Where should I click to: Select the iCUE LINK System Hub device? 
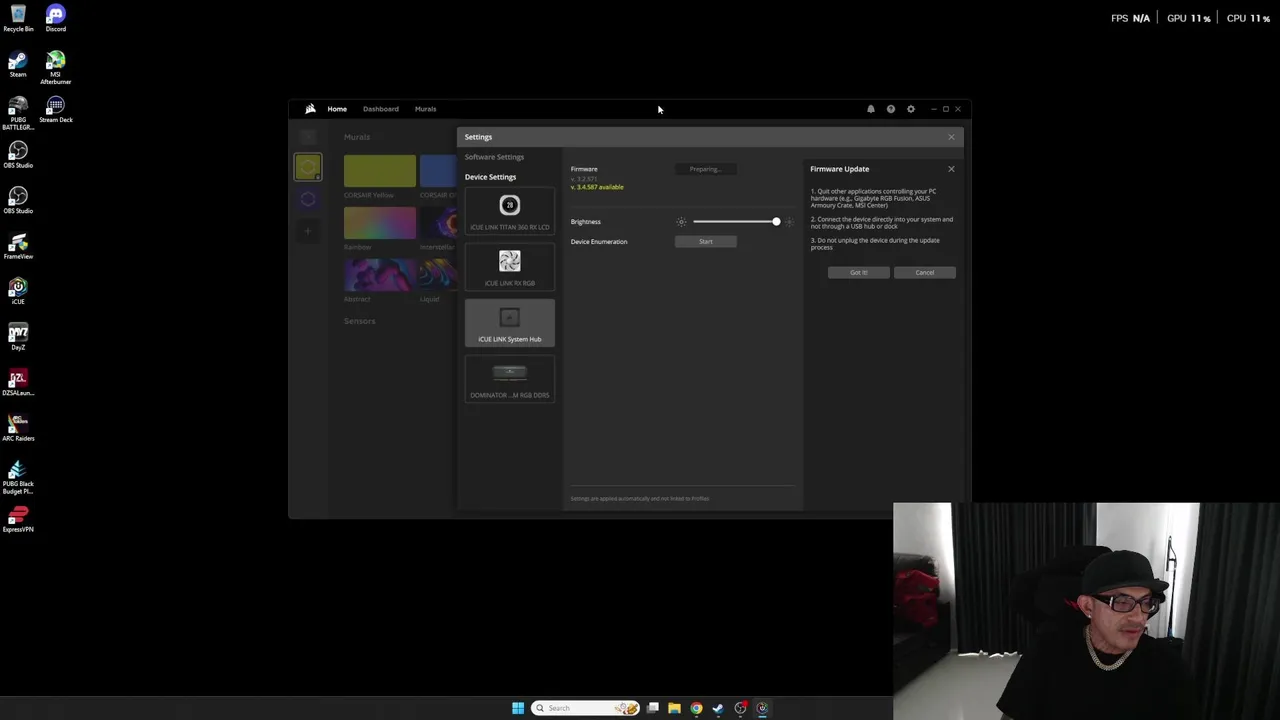point(510,324)
